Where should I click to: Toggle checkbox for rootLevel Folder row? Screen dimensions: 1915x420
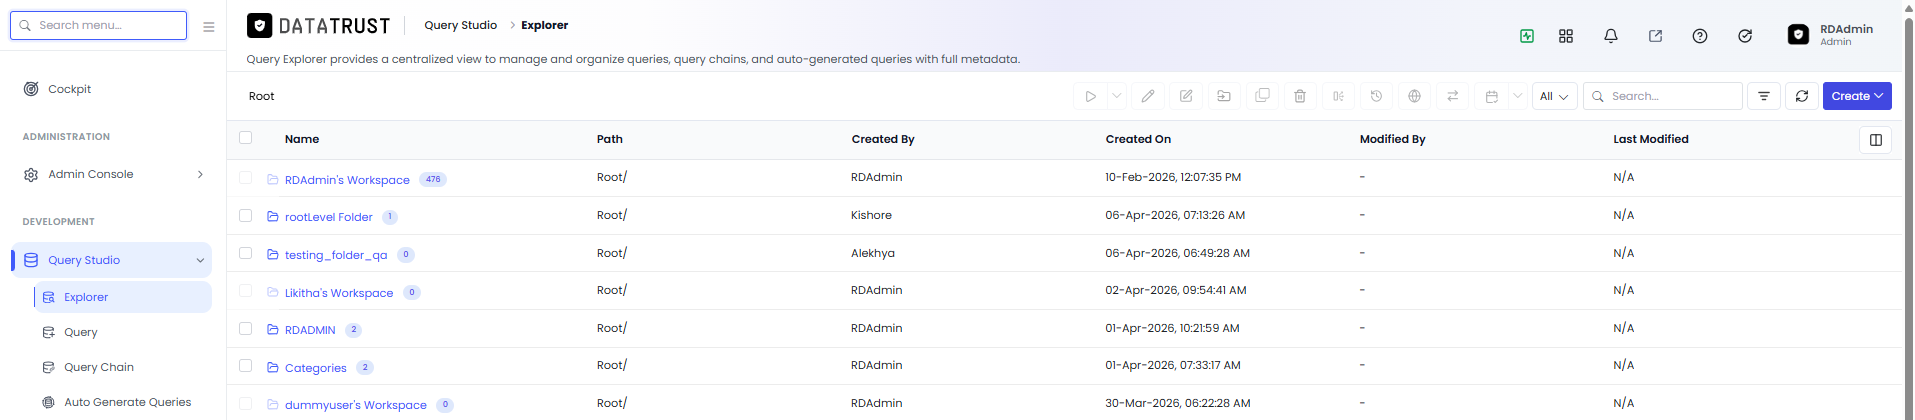click(x=246, y=215)
